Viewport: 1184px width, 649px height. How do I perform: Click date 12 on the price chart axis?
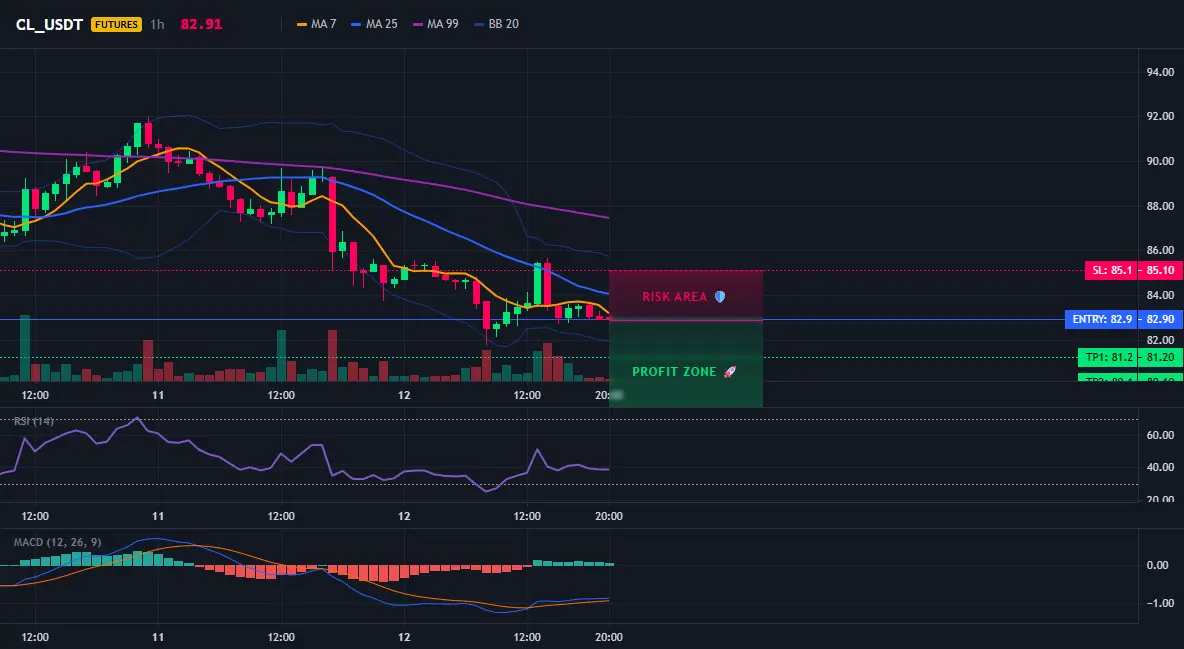point(404,395)
